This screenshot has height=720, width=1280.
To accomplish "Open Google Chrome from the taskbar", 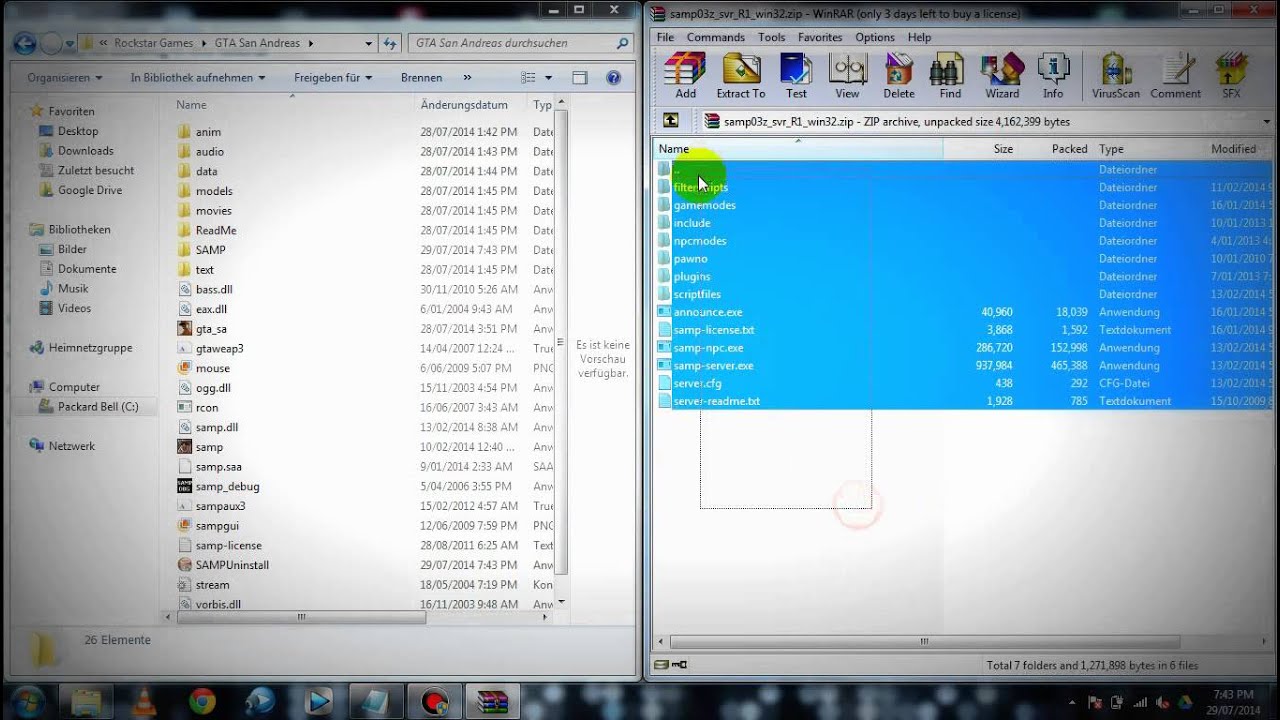I will click(202, 700).
